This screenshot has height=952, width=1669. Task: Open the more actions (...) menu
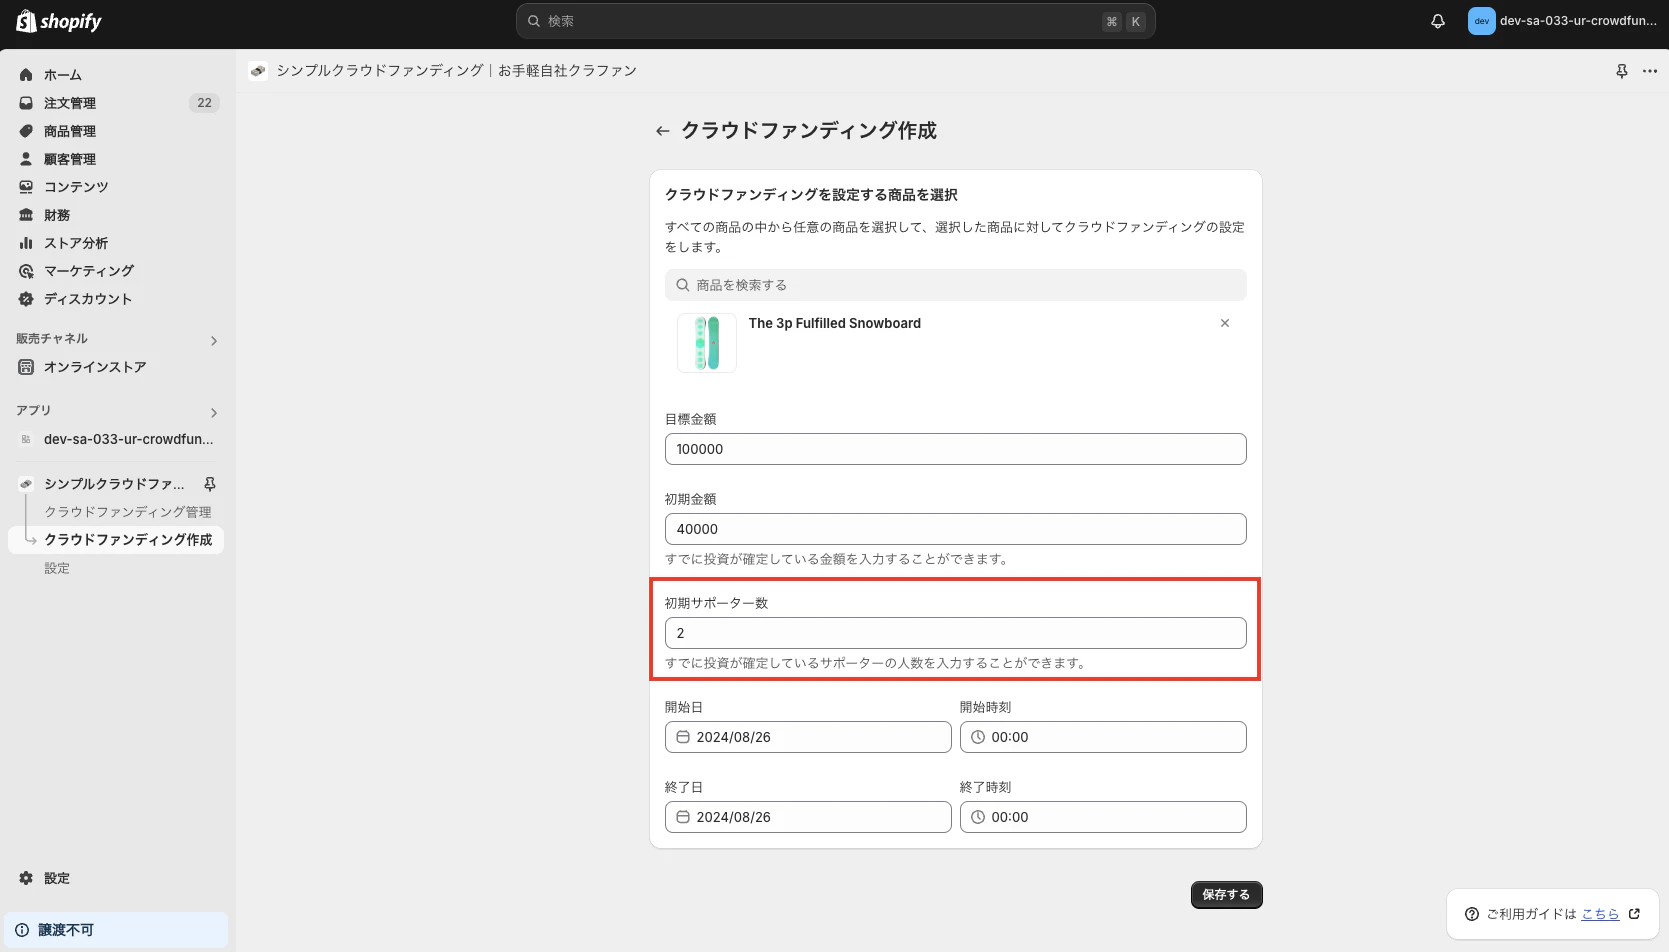(1650, 70)
